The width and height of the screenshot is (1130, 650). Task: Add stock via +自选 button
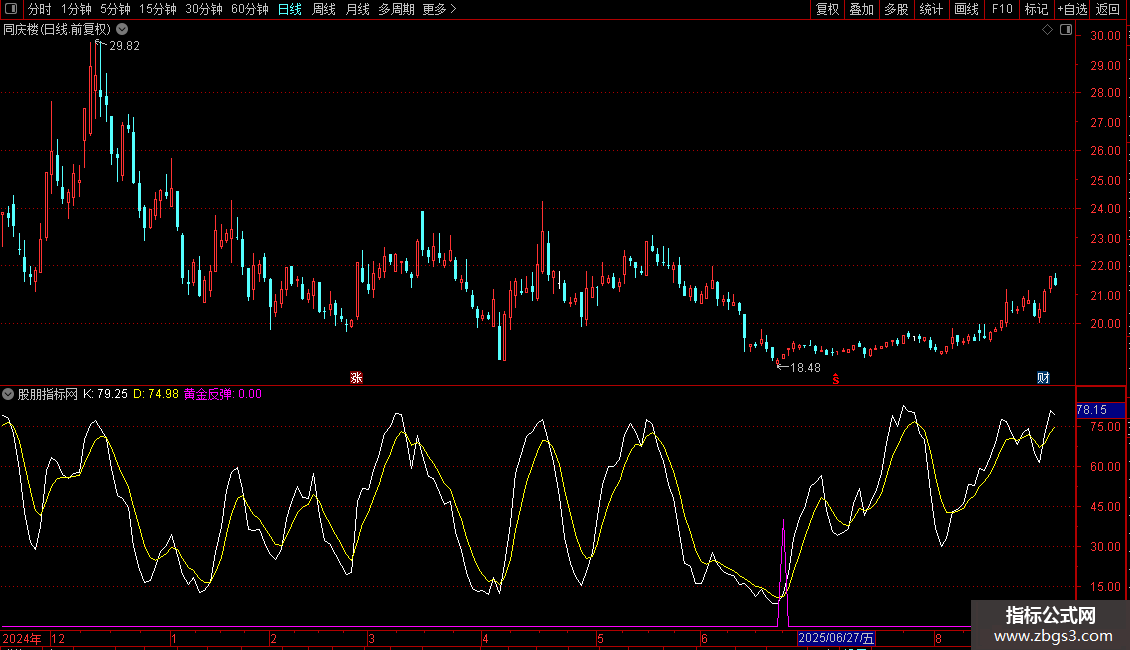(1072, 9)
